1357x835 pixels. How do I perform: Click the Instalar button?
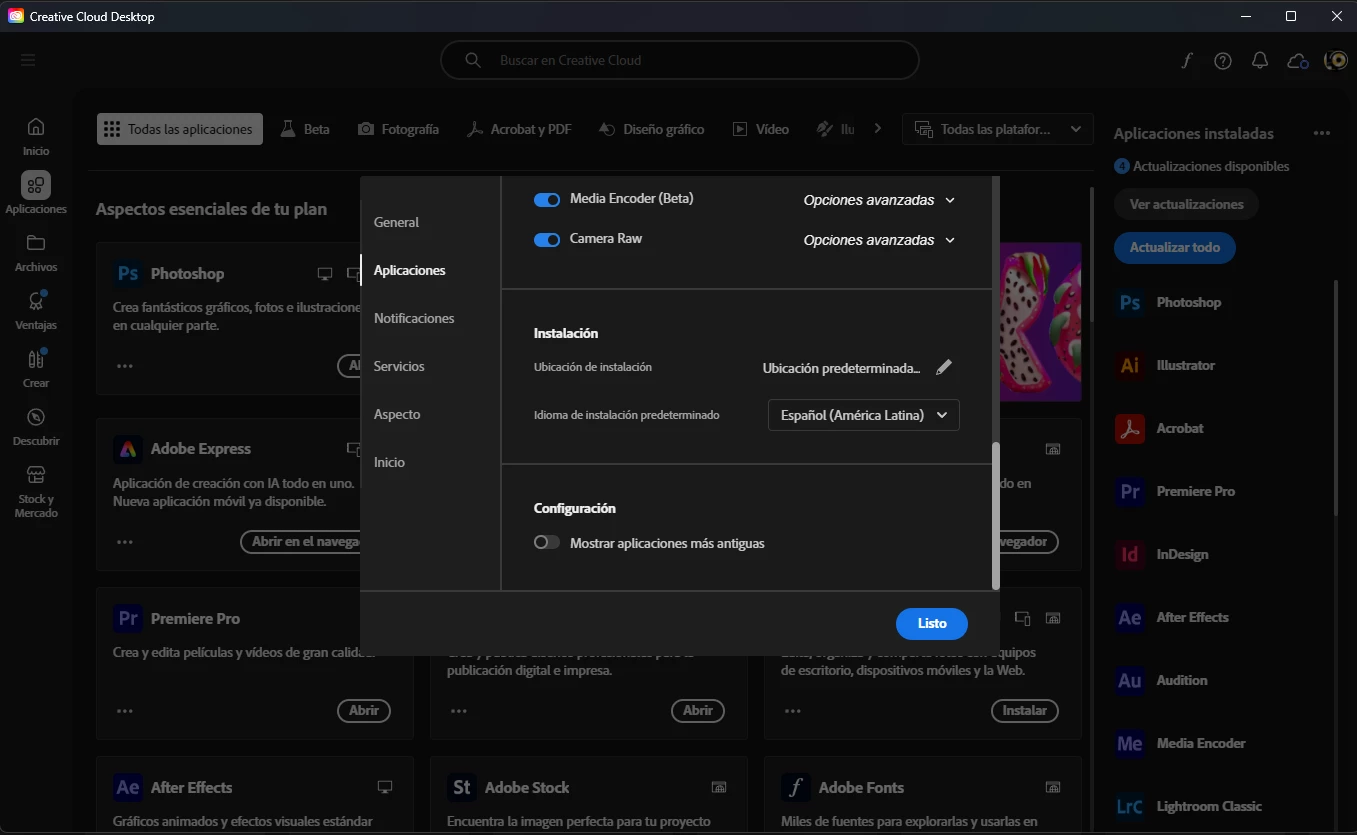coord(1025,710)
